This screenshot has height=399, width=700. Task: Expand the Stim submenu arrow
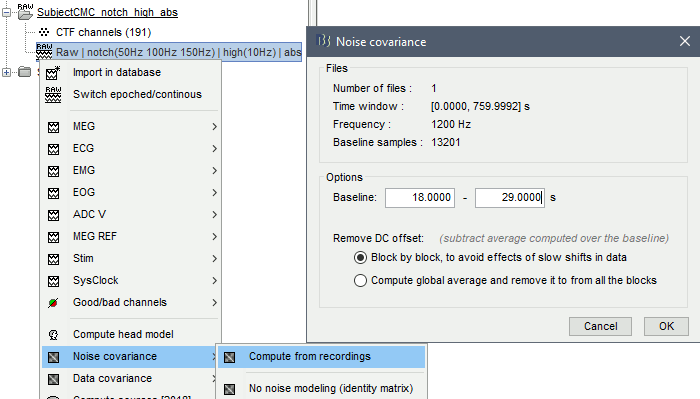pos(214,258)
